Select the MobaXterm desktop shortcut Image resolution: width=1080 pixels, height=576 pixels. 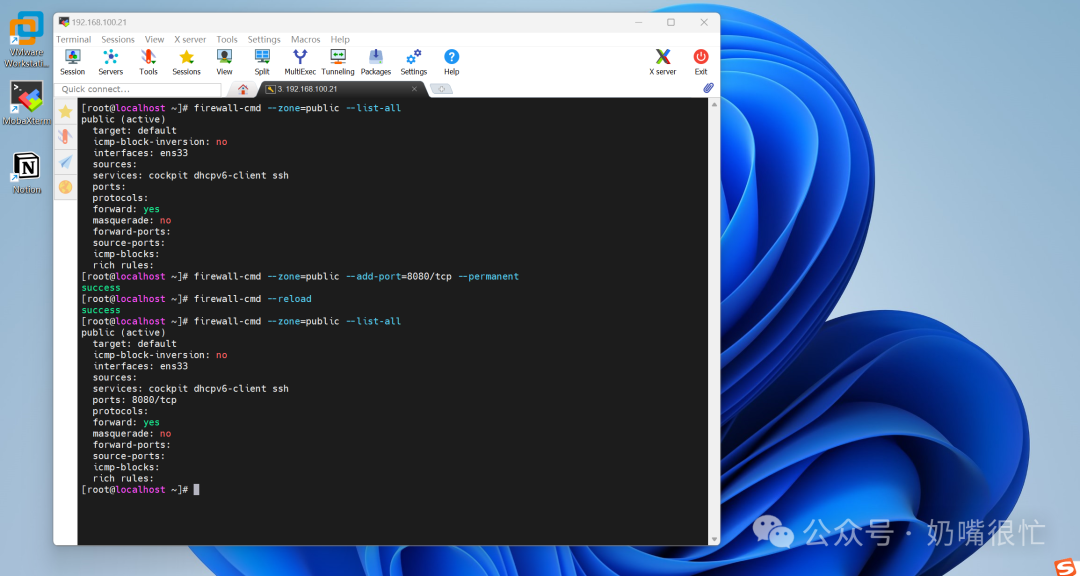click(26, 103)
